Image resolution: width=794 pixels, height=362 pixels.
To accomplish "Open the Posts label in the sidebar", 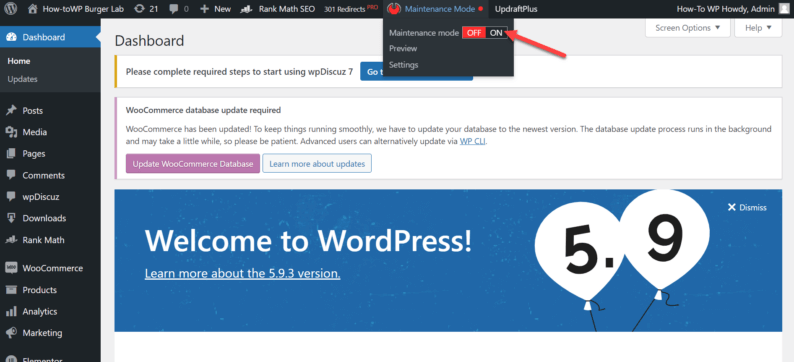I will (32, 110).
